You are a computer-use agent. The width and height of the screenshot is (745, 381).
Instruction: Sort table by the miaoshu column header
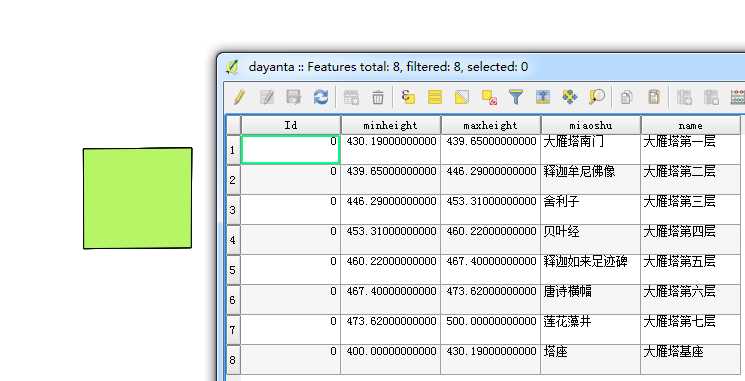591,125
